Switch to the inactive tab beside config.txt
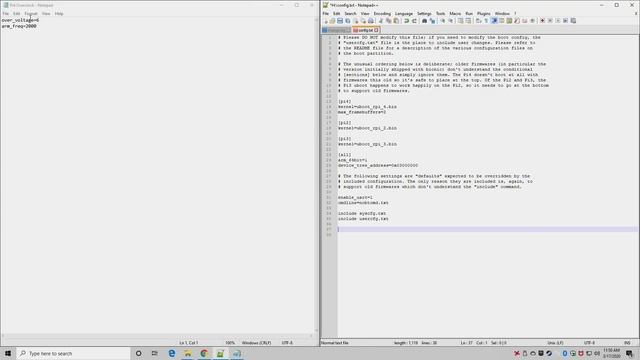Image resolution: width=640 pixels, height=360 pixels. 336,30
